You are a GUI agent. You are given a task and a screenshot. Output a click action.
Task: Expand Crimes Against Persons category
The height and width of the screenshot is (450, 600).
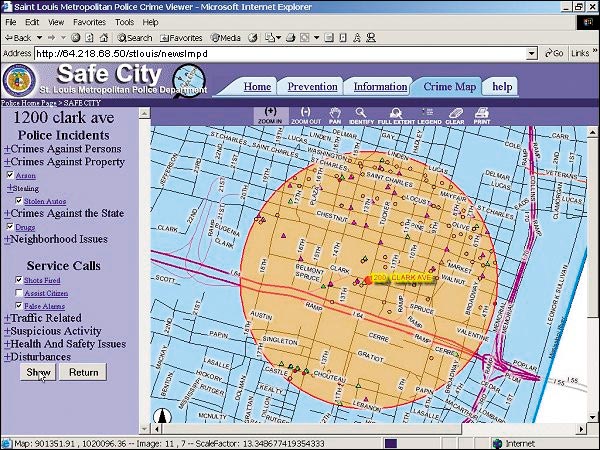[7, 149]
